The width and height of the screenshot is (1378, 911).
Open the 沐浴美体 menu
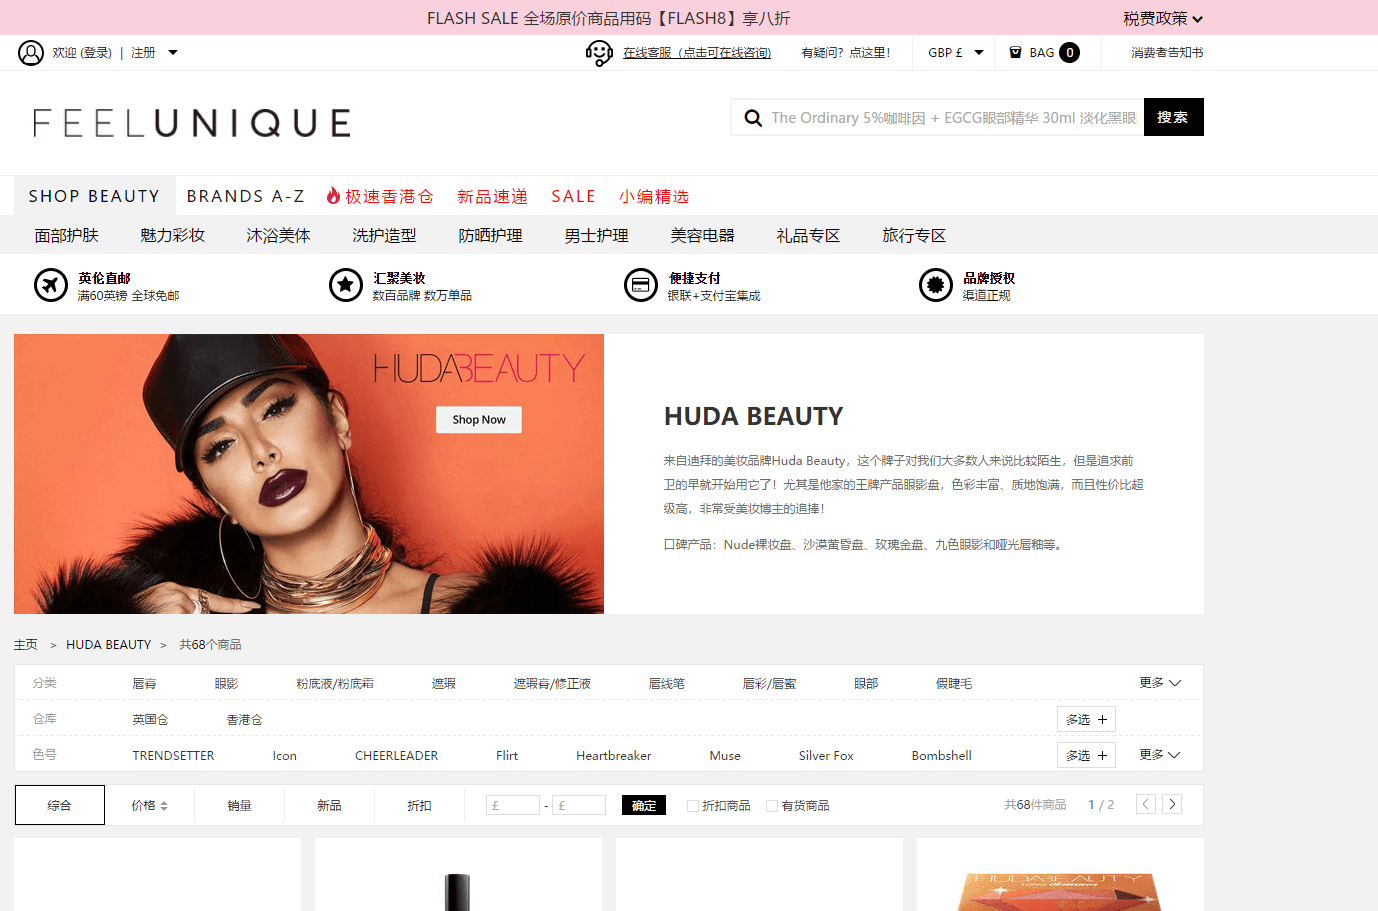279,236
